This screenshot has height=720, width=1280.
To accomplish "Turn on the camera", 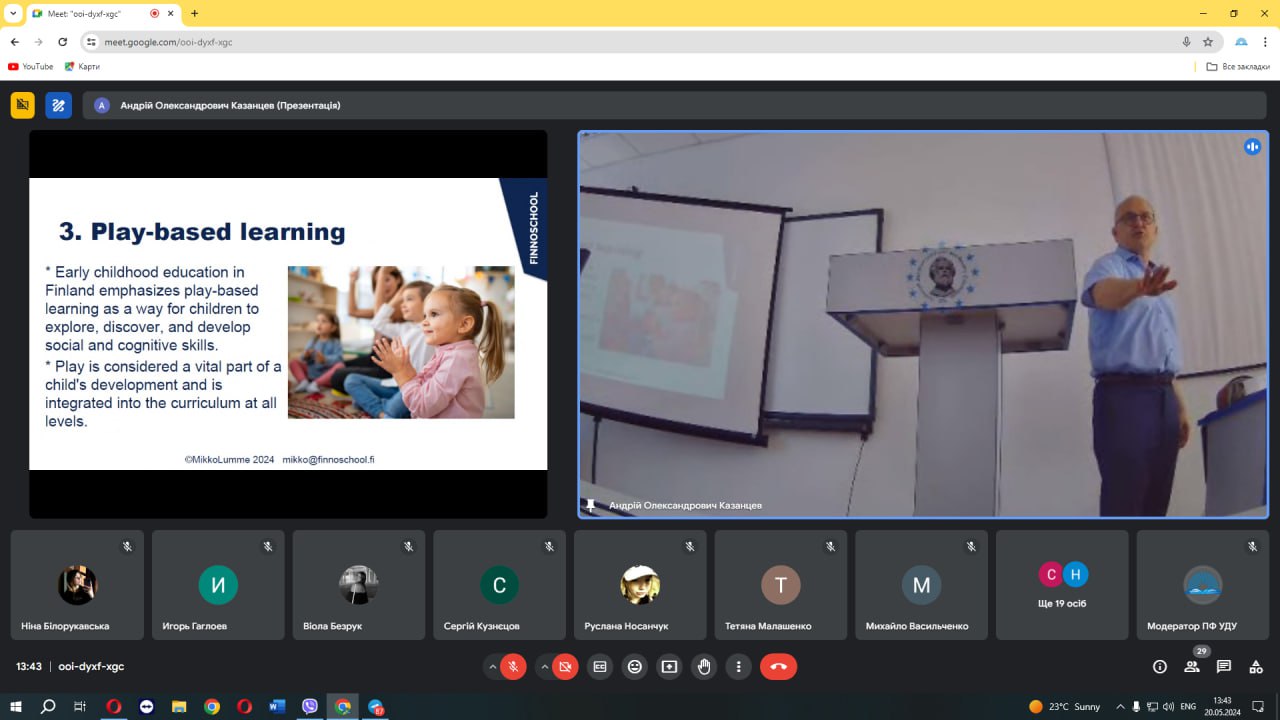I will 566,667.
